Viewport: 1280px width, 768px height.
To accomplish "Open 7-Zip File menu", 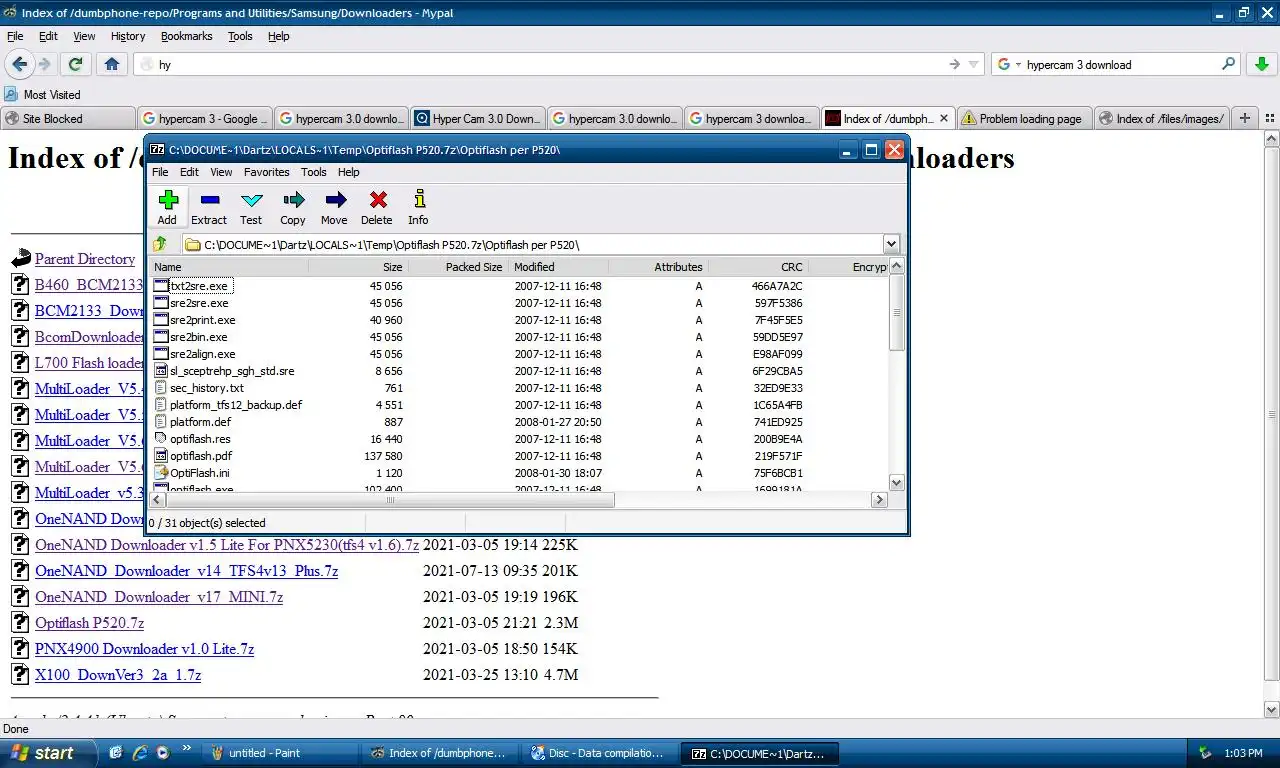I will (160, 172).
